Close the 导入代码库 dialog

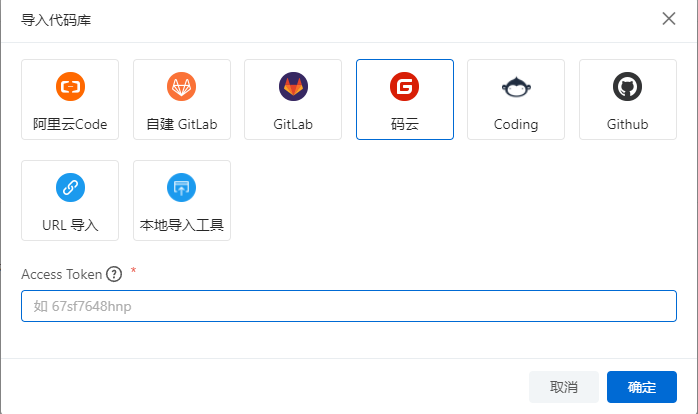pos(669,19)
